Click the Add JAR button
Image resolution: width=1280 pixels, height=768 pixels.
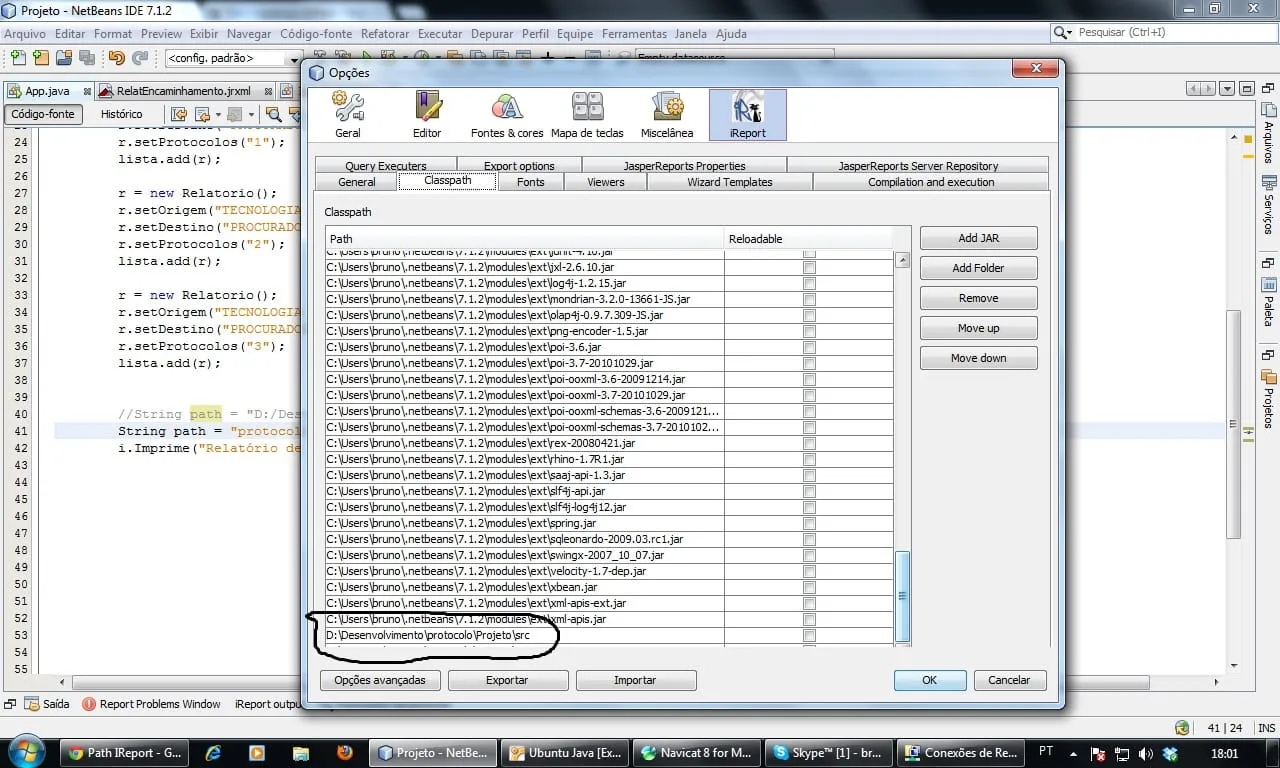click(979, 238)
